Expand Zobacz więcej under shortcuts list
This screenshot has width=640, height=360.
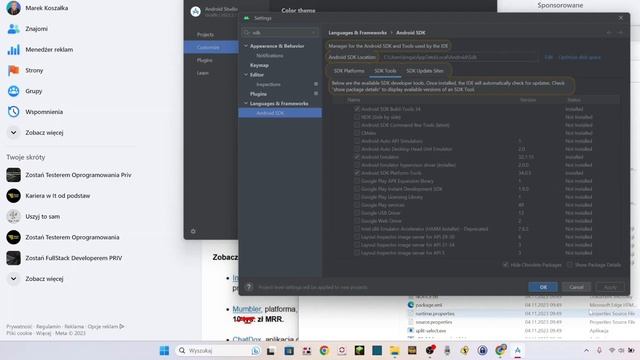[x=36, y=279]
